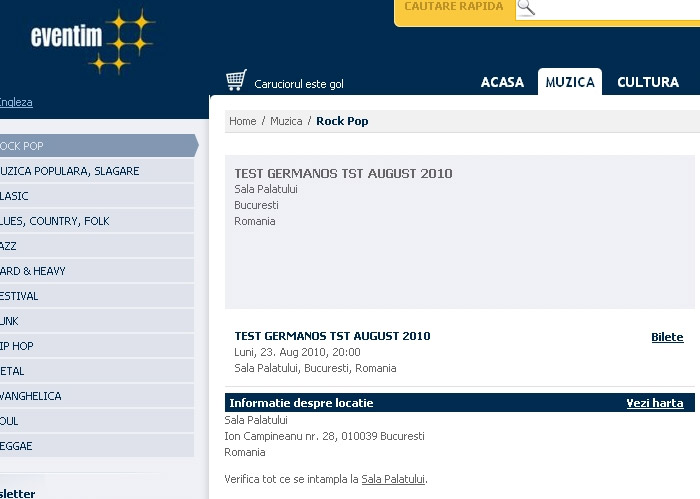Select Muzica Populara, Slagare category
This screenshot has height=499, width=700.
(97, 171)
